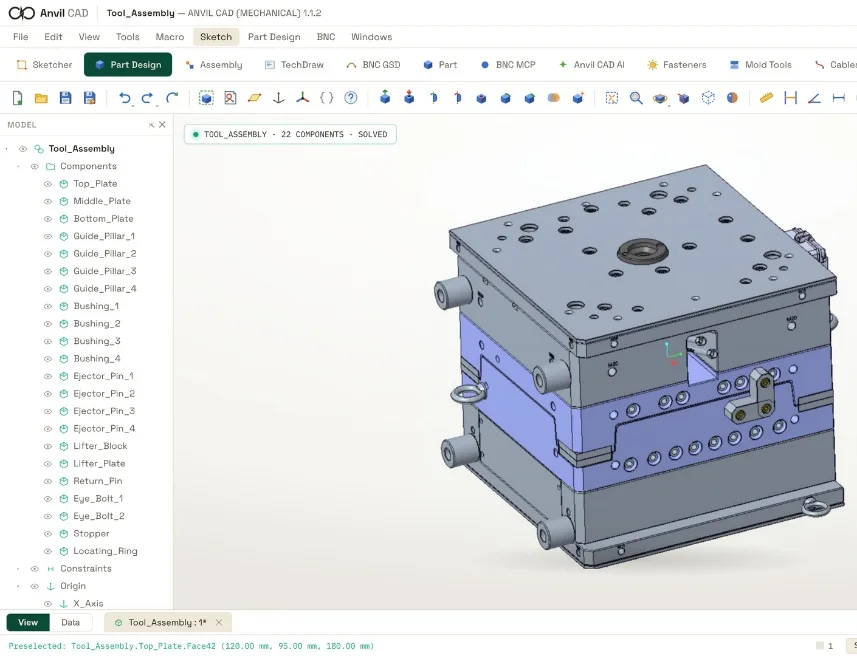Toggle visibility of Ejector_Pin_1
The height and width of the screenshot is (656, 857).
(x=48, y=376)
